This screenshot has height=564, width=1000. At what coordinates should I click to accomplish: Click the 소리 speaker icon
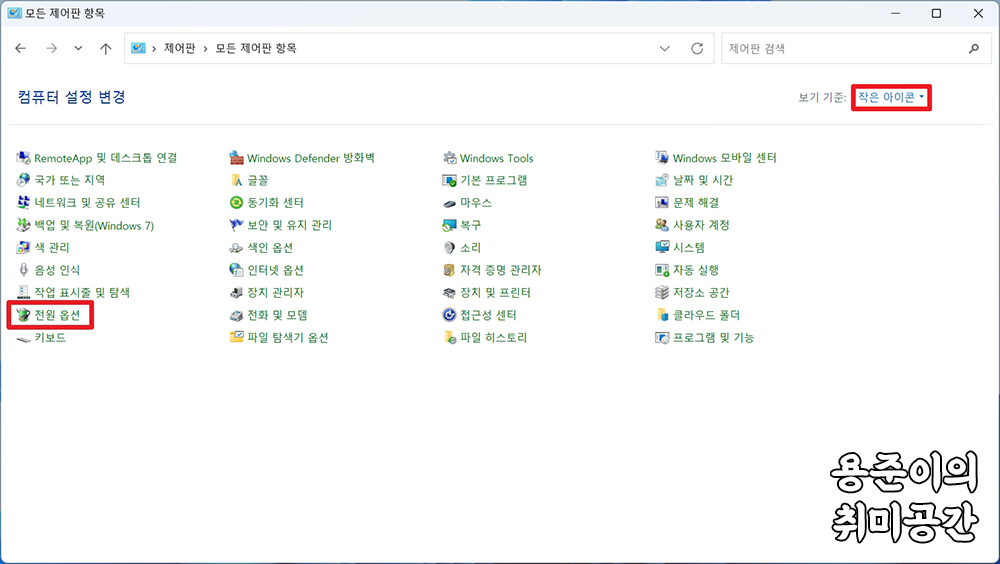click(450, 248)
